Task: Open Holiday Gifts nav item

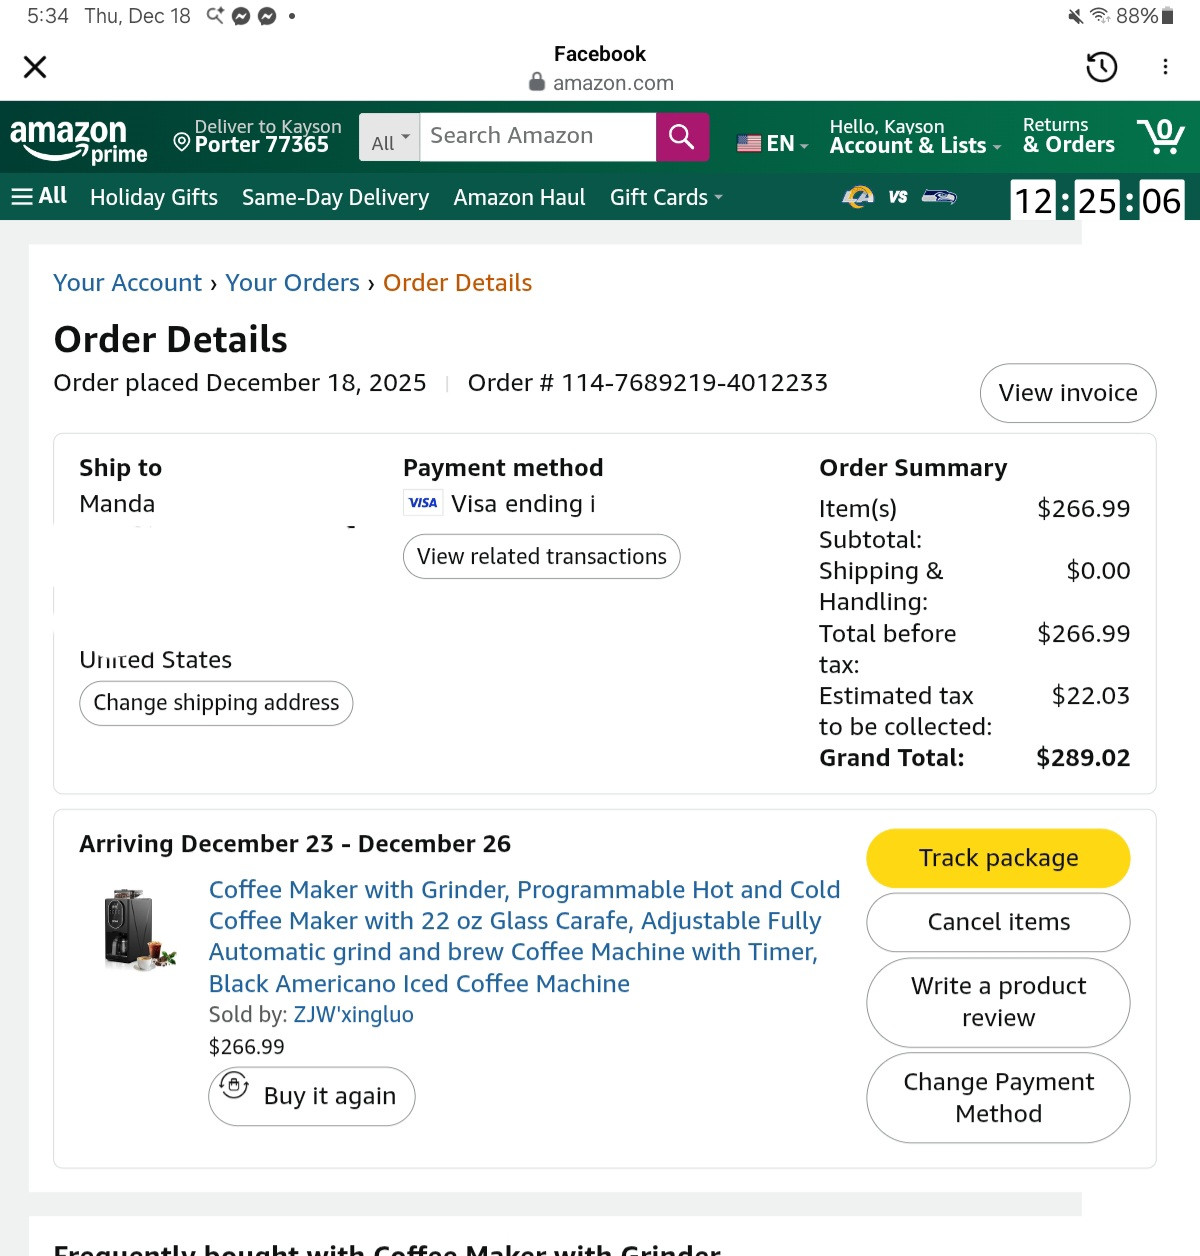Action: [154, 198]
